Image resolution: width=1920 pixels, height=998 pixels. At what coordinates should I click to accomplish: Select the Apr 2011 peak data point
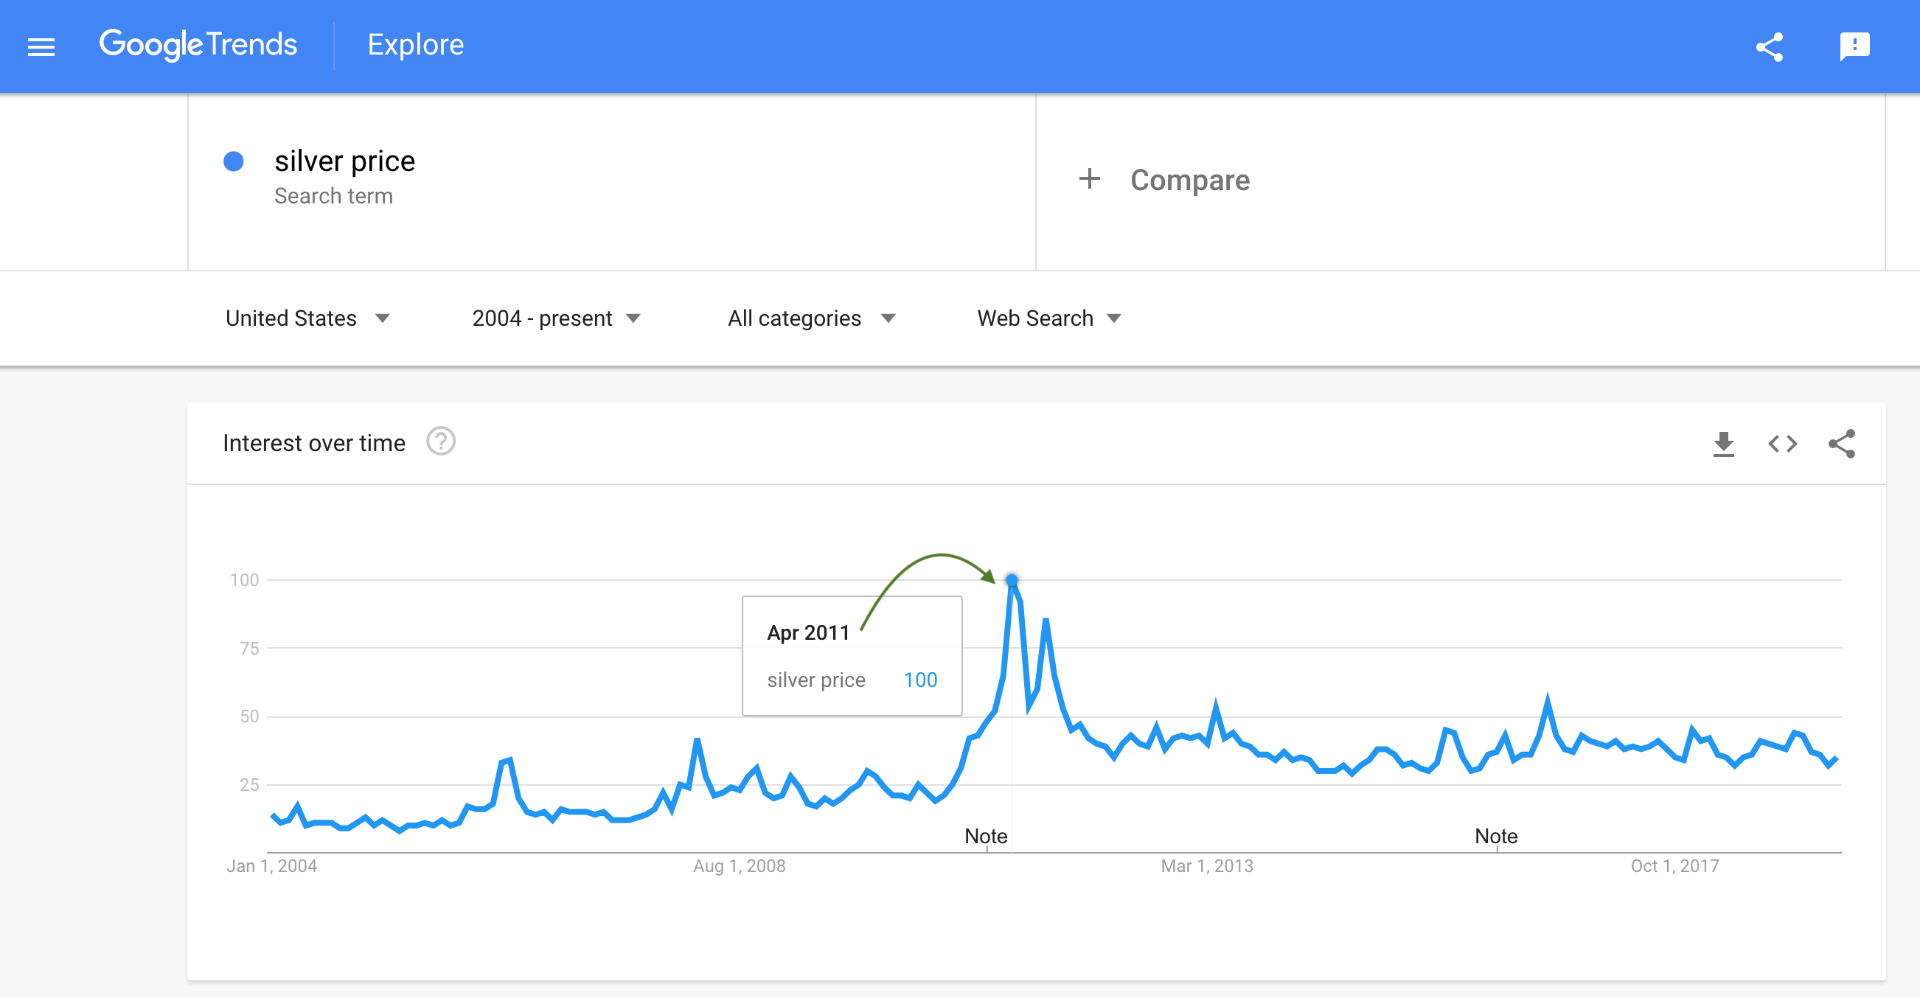(1012, 580)
